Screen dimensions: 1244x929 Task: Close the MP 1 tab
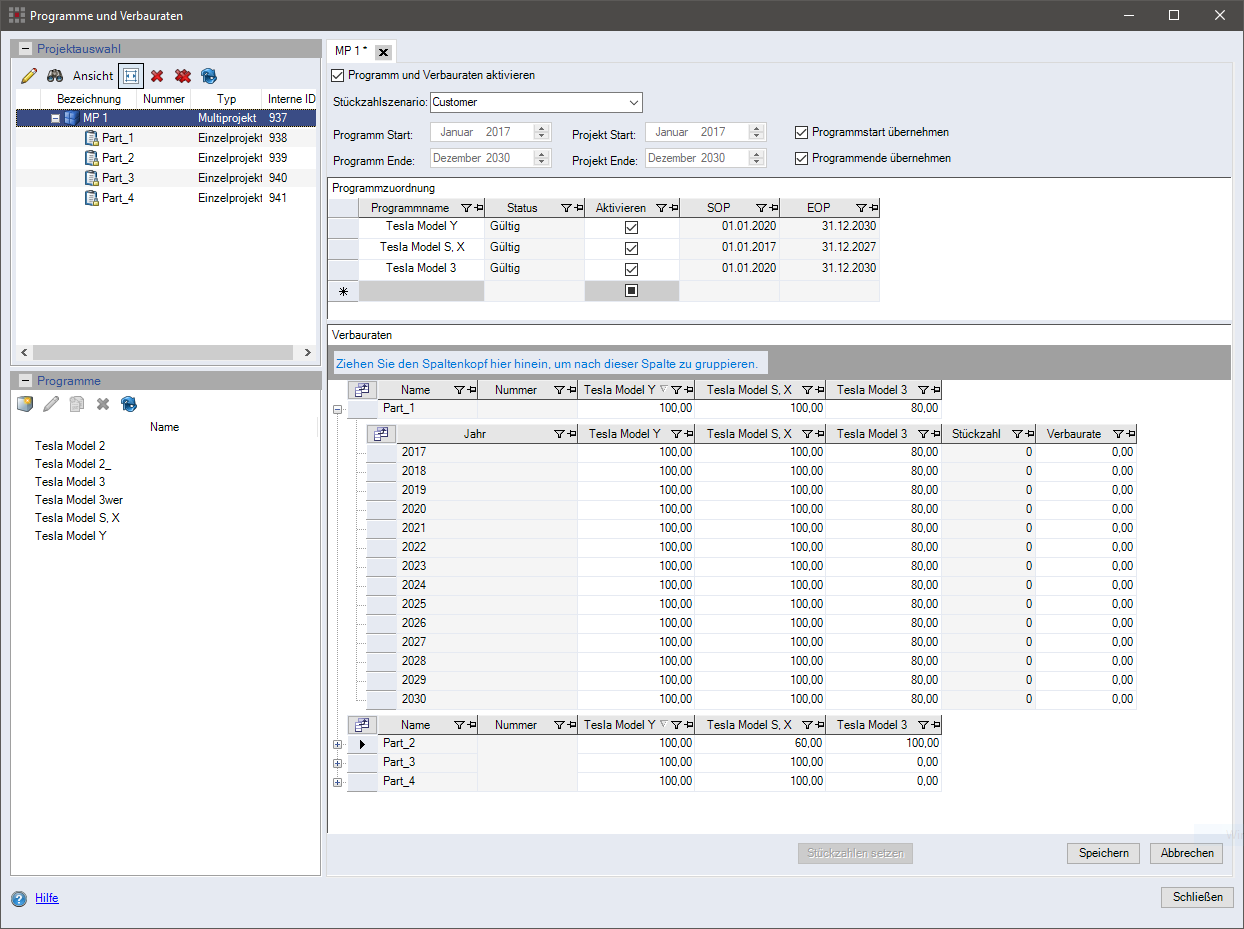point(383,52)
